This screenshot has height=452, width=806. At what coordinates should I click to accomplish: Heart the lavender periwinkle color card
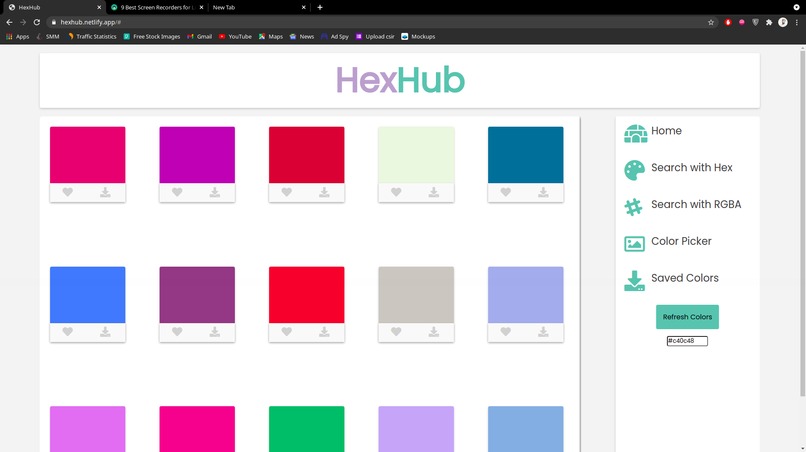click(x=505, y=332)
